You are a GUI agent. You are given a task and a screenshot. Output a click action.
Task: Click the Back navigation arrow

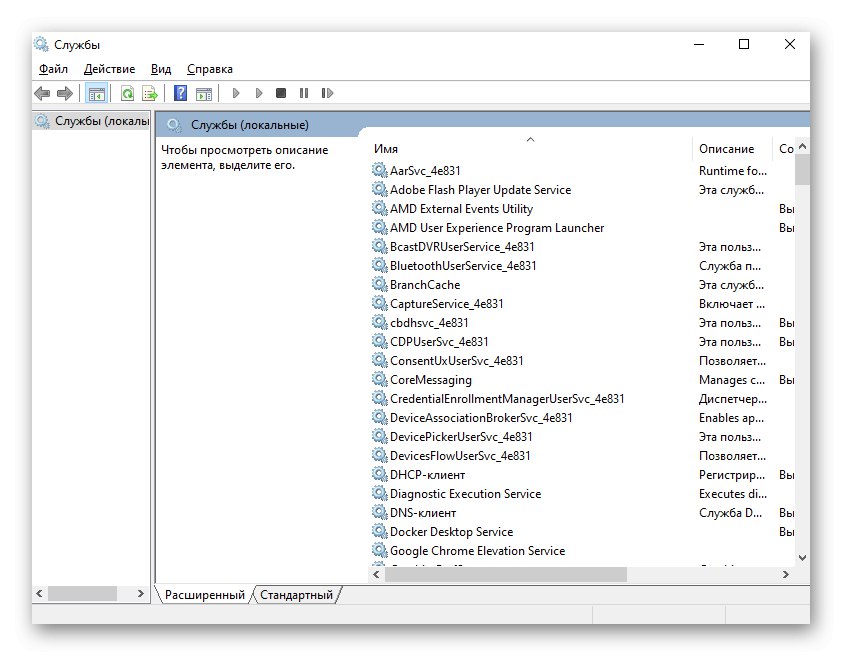(x=41, y=93)
